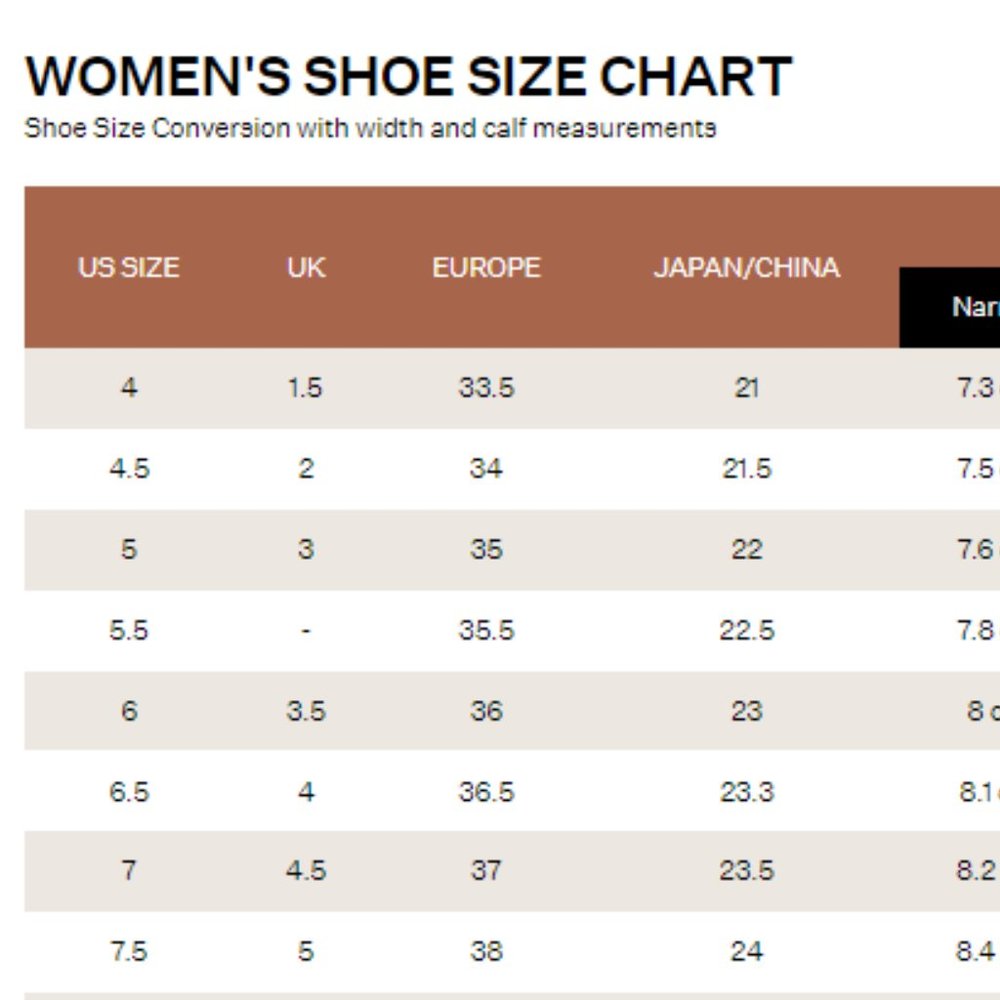1000x1000 pixels.
Task: Click the UK column header
Action: 306,267
